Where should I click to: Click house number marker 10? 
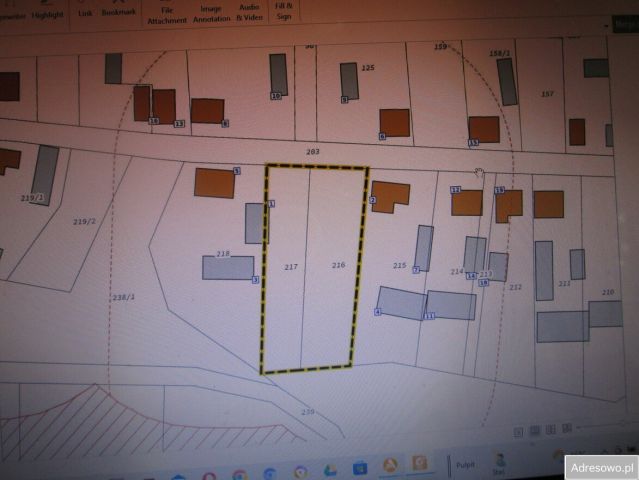tap(276, 96)
